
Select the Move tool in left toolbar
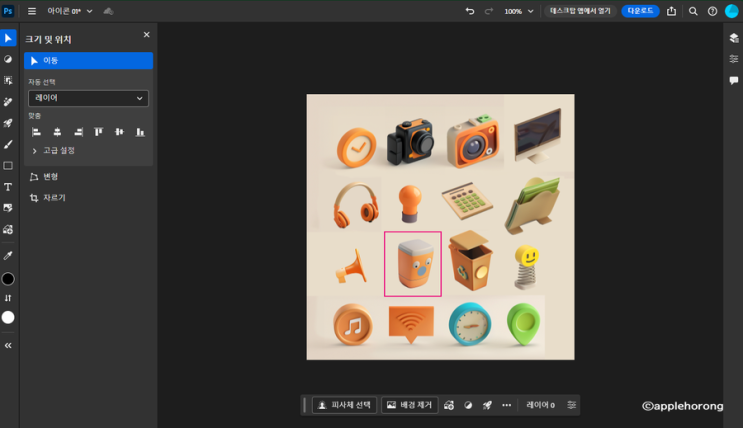click(x=8, y=38)
